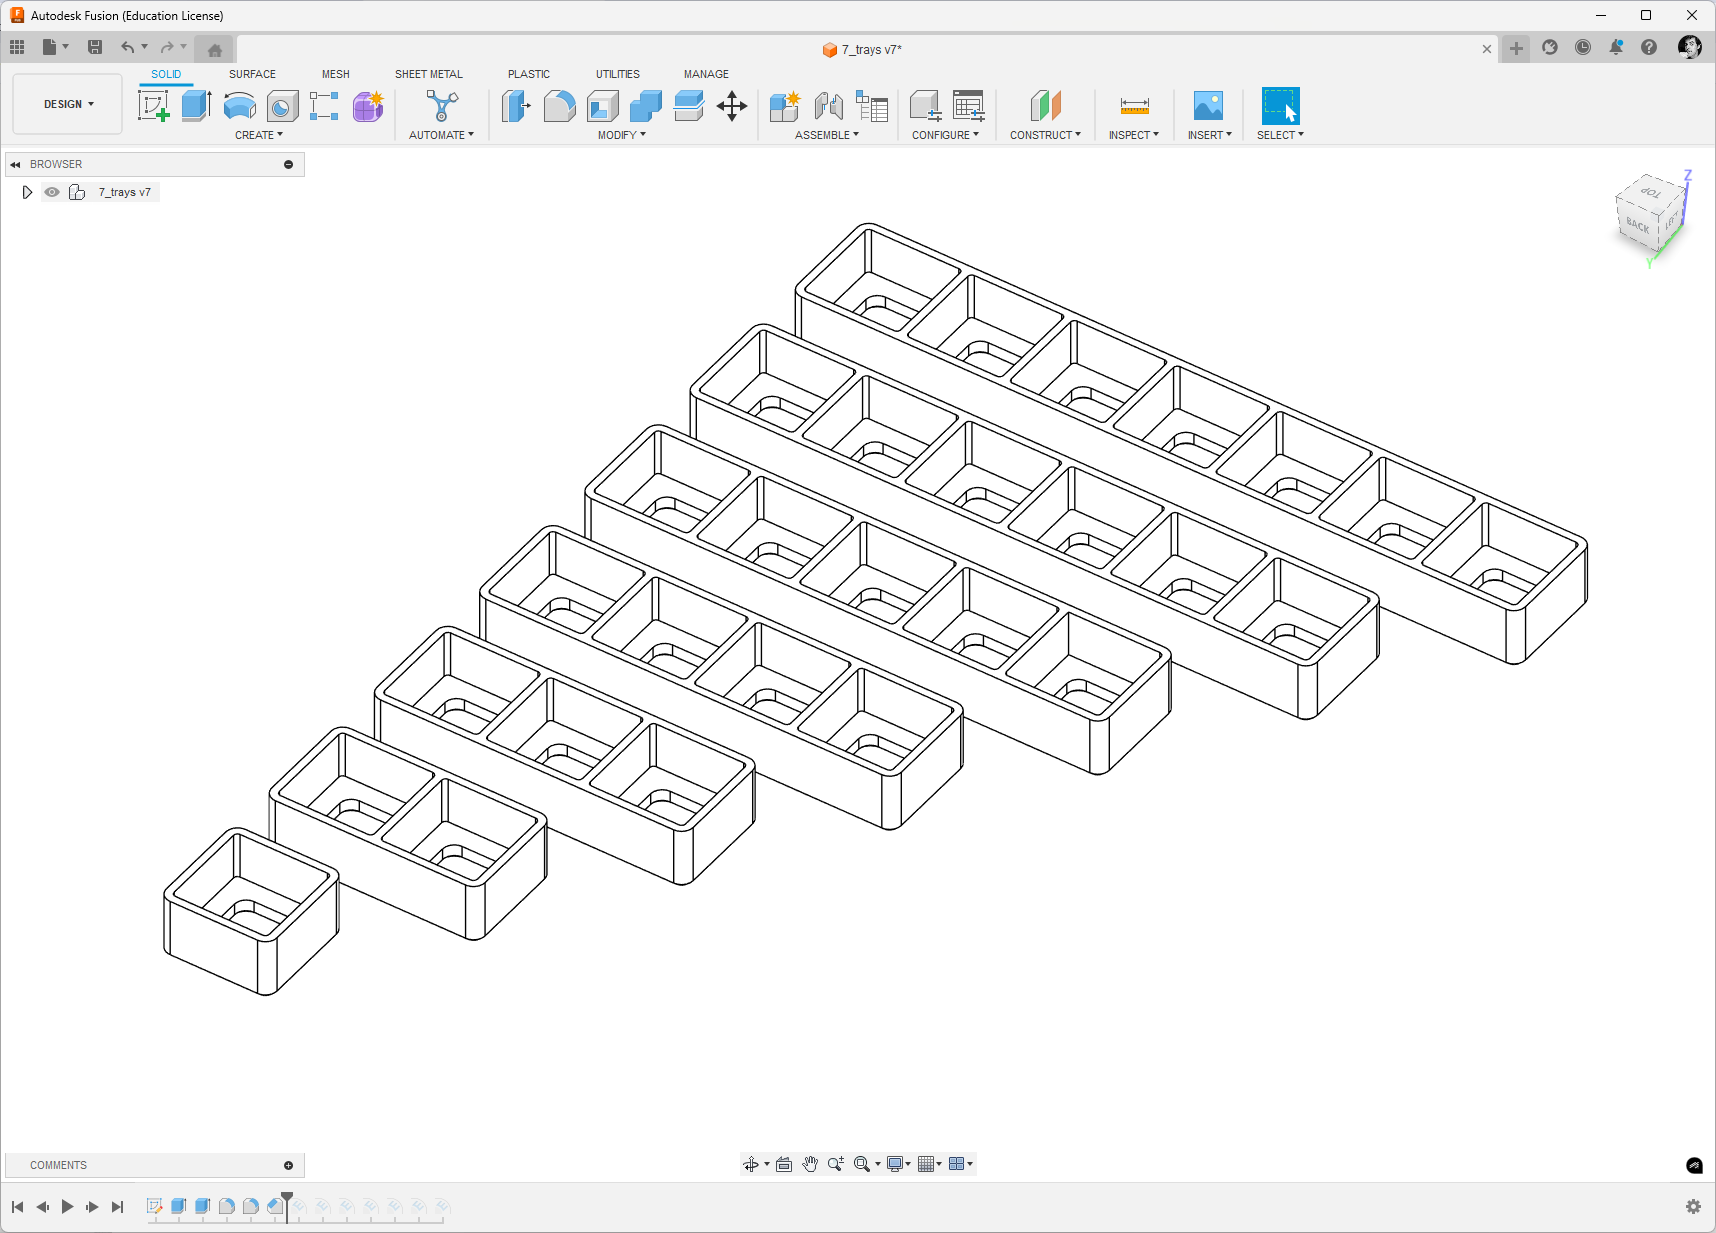Viewport: 1716px width, 1233px height.
Task: Open the ASSEMBLE menu label
Action: click(x=827, y=135)
